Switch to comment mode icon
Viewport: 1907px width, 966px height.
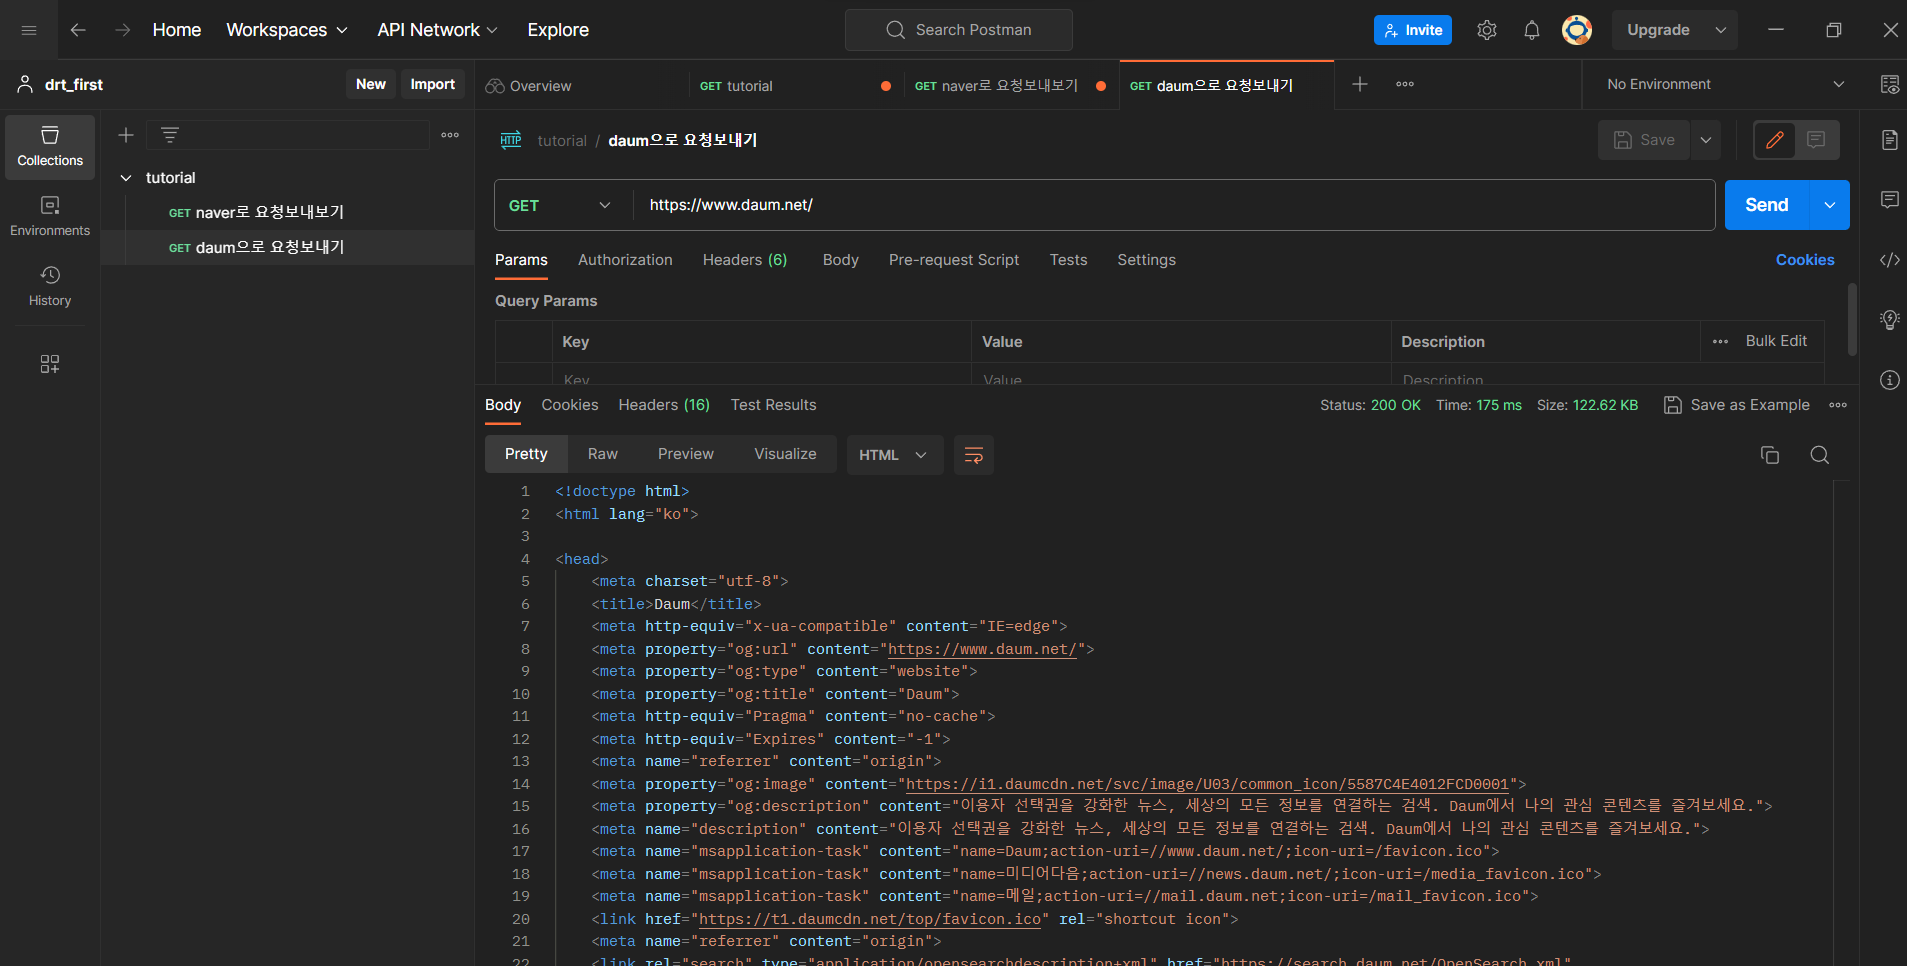(x=1816, y=140)
